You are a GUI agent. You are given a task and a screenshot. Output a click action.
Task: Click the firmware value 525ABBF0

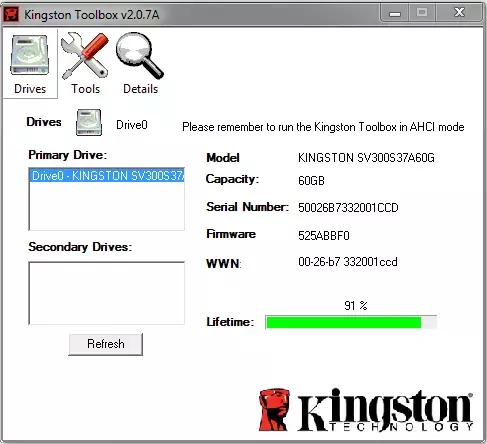[324, 236]
